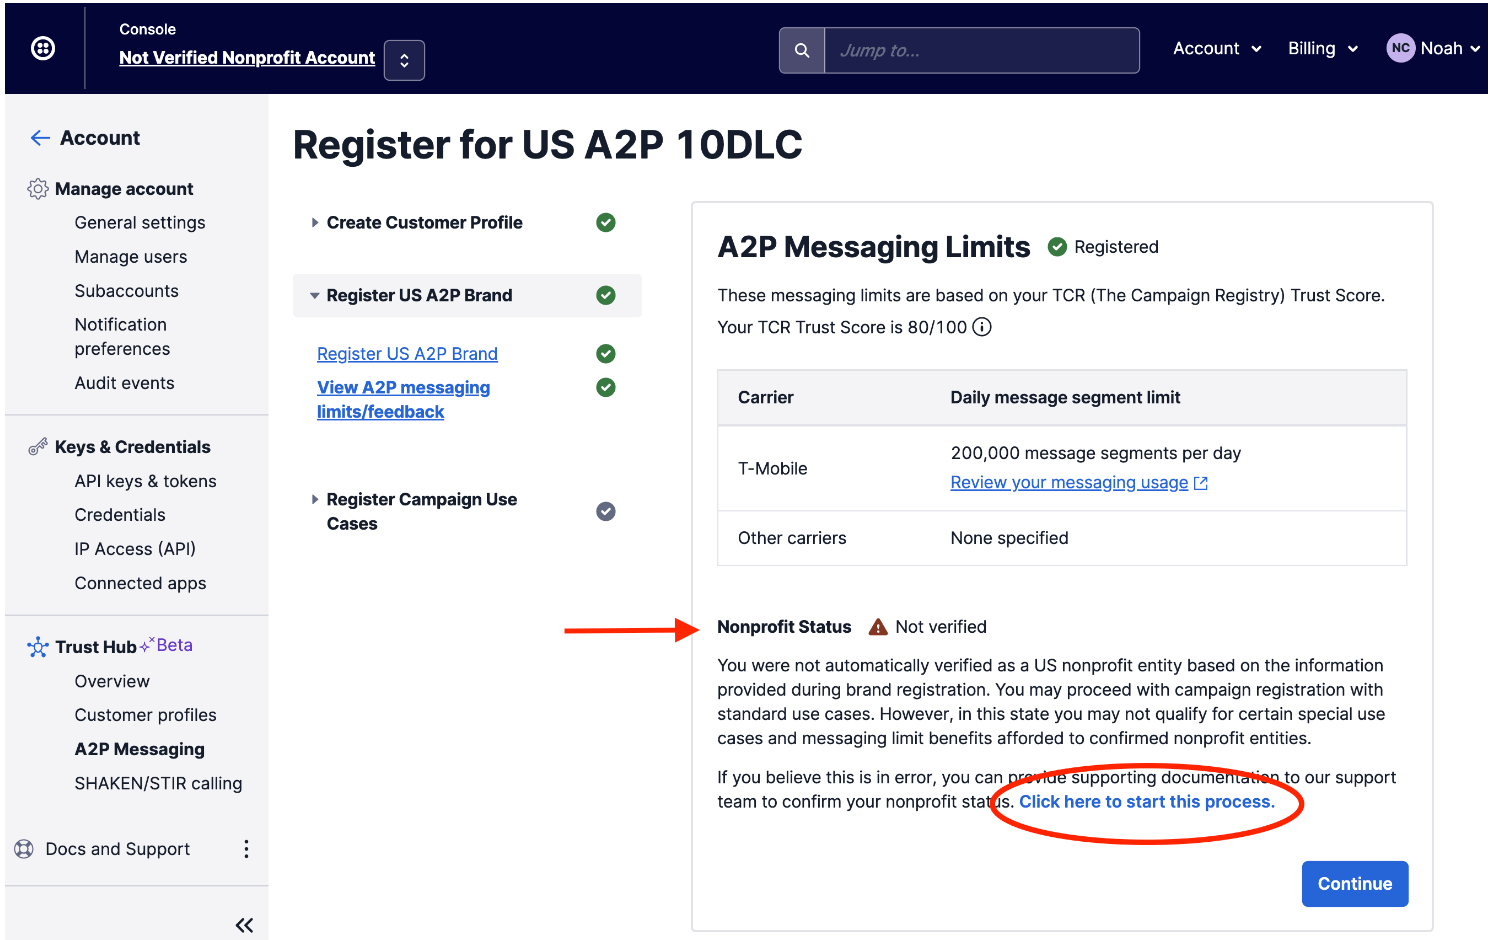1496x940 pixels.
Task: Select A2P Messaging in Trust Hub
Action: click(x=139, y=749)
